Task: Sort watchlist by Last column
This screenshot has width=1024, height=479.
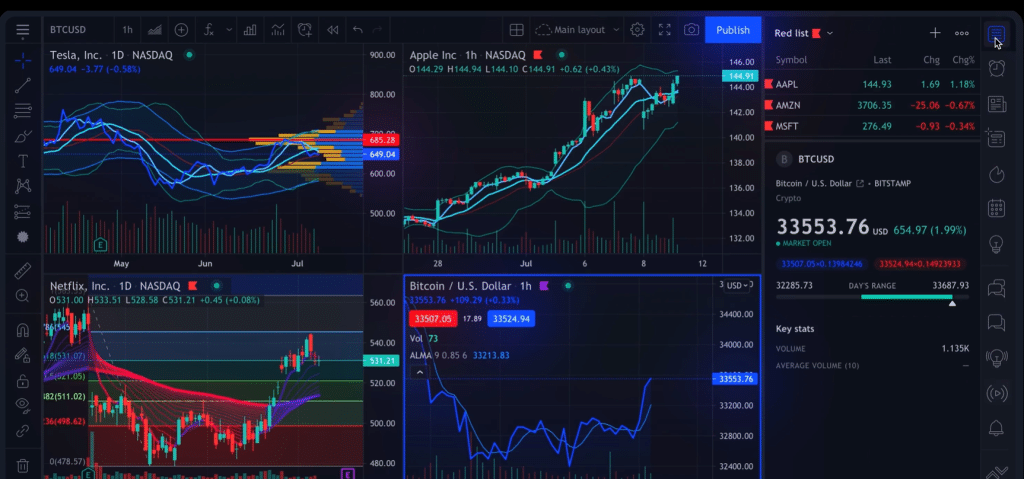Action: coord(882,59)
